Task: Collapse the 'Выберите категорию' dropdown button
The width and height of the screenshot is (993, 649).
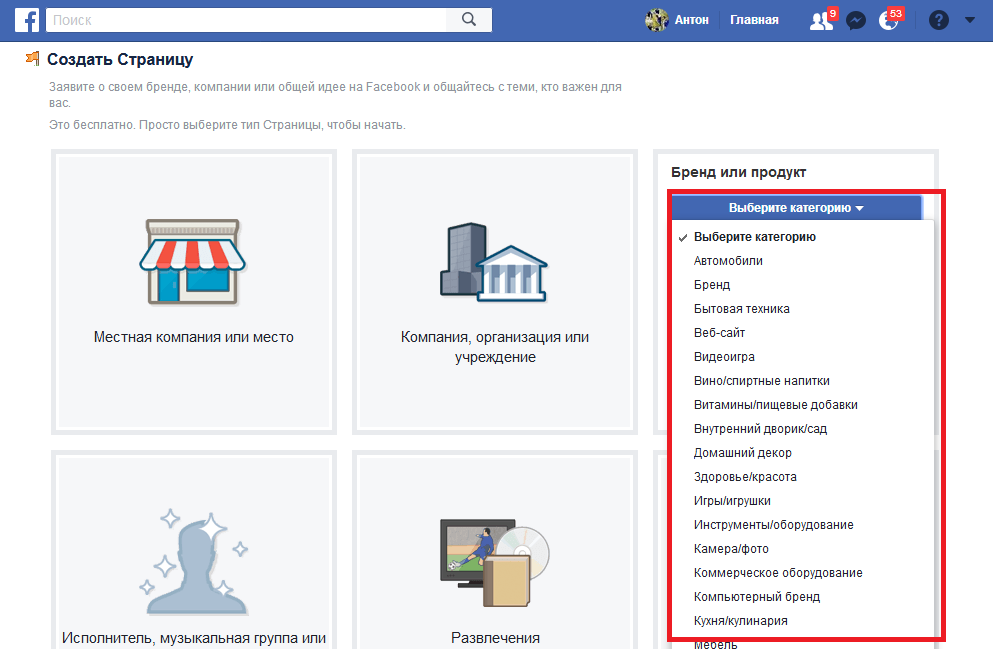Action: point(796,208)
